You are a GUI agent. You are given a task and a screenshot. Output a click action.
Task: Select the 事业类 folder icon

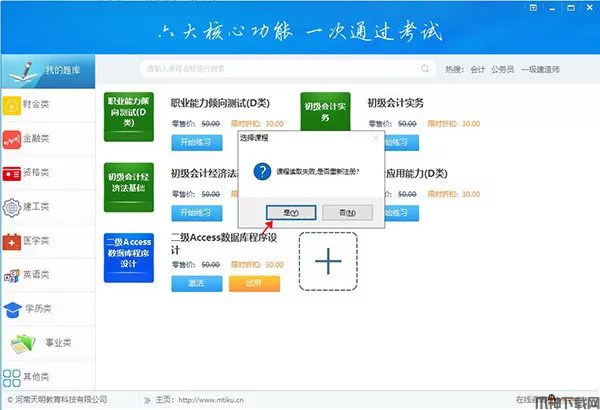23,343
